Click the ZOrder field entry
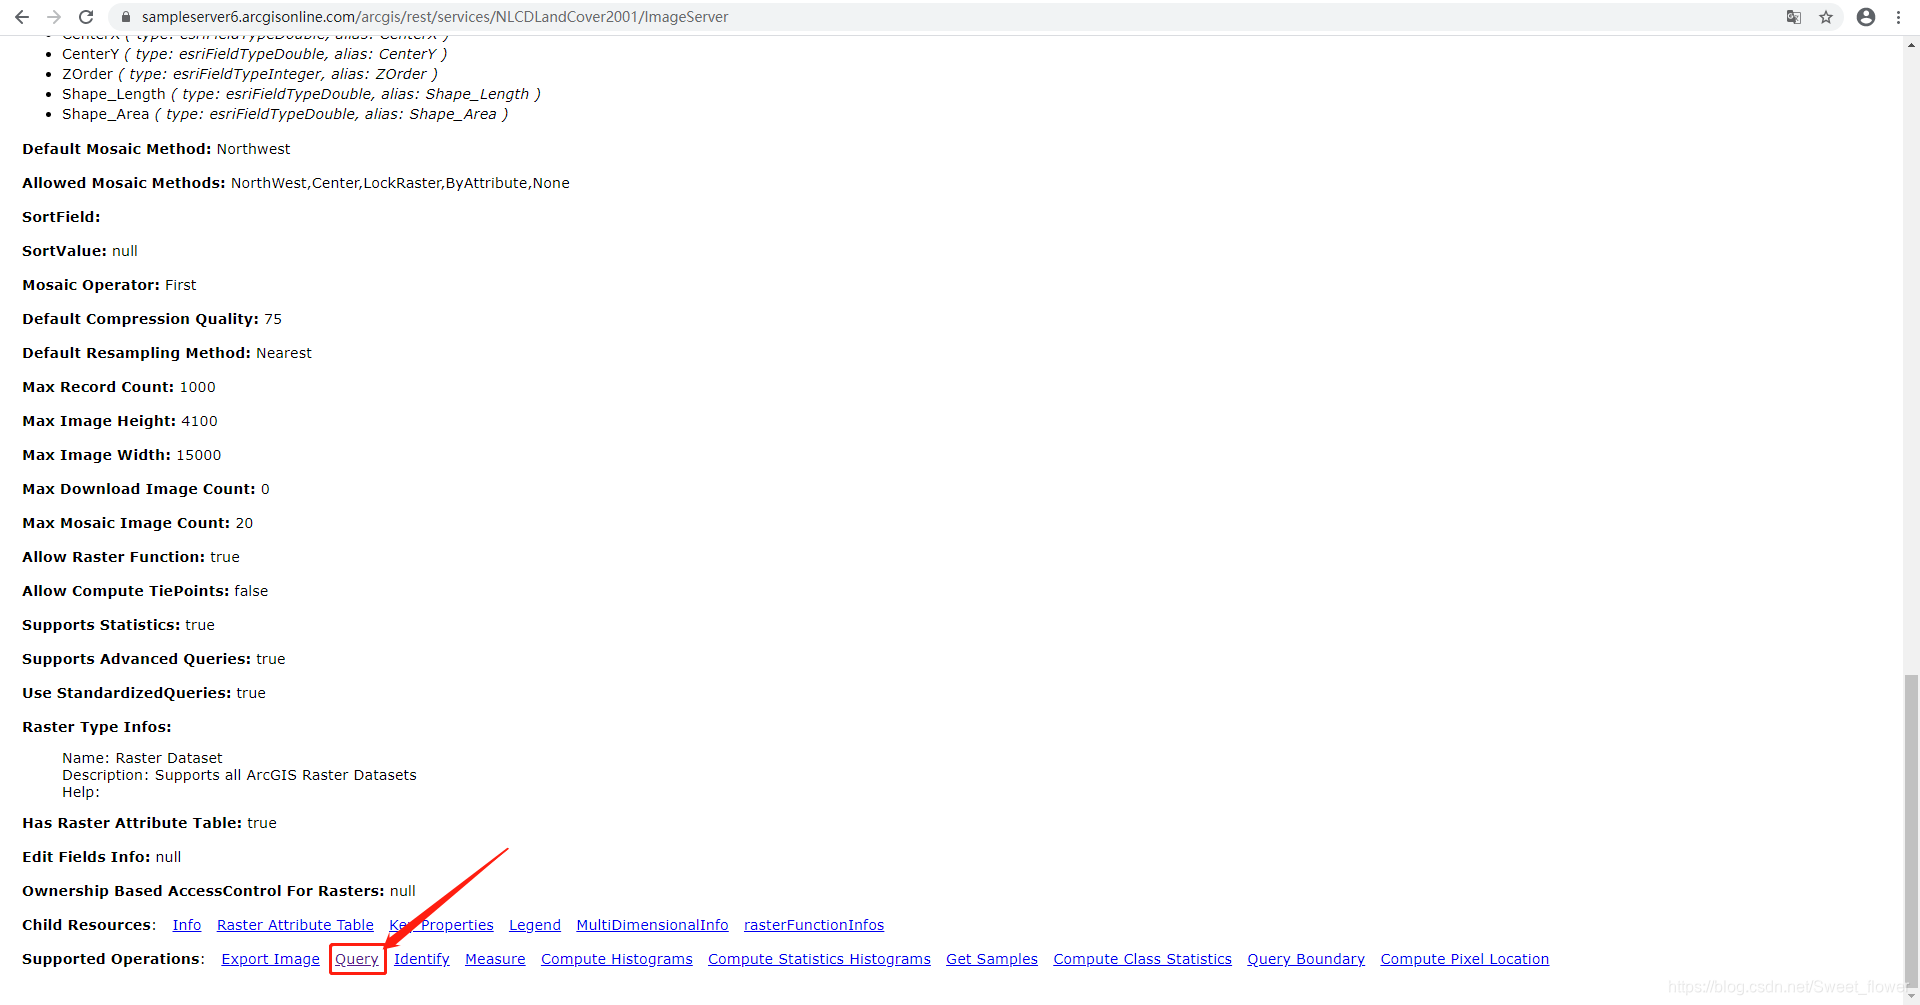 point(250,74)
